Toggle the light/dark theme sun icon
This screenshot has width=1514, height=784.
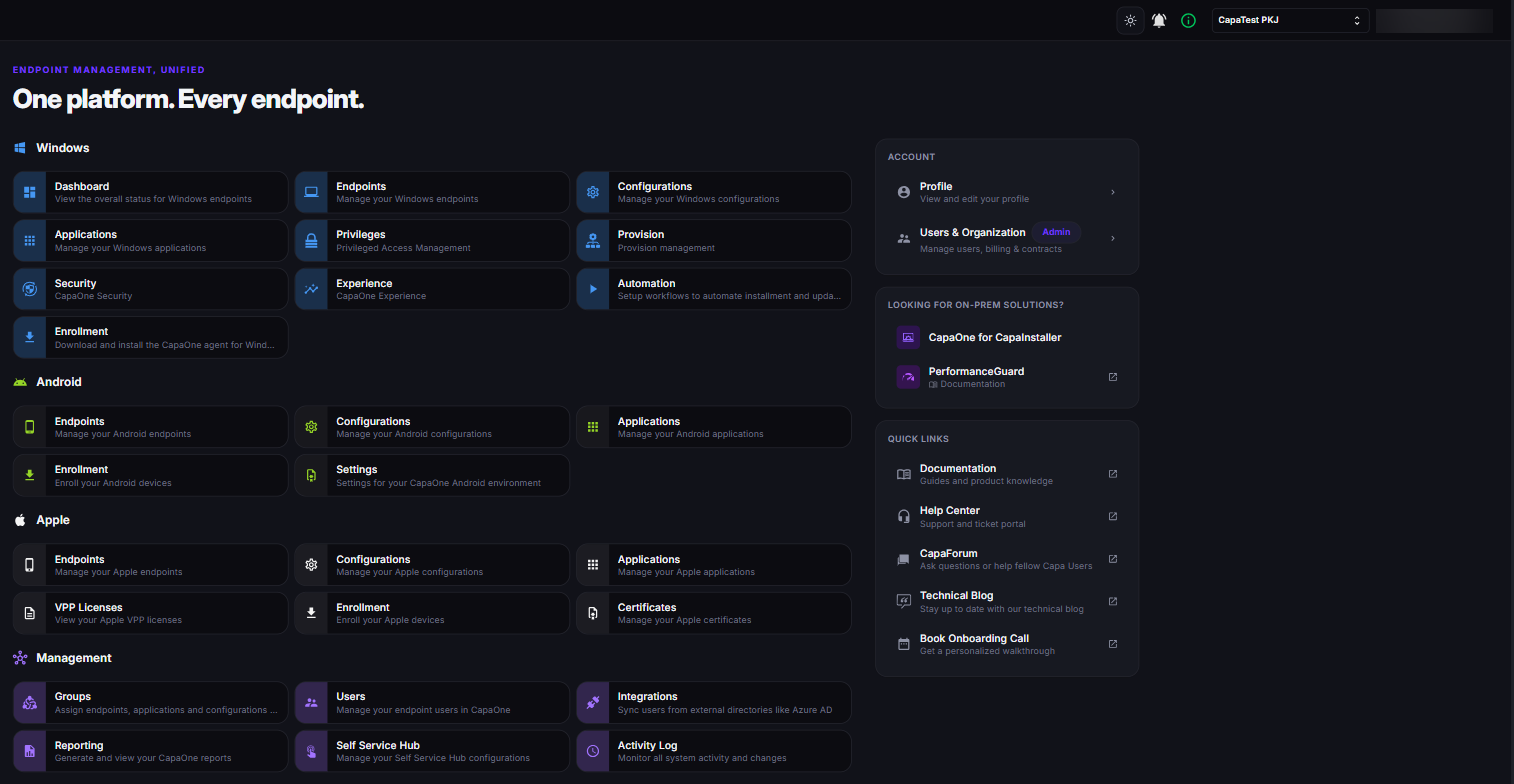pos(1130,20)
